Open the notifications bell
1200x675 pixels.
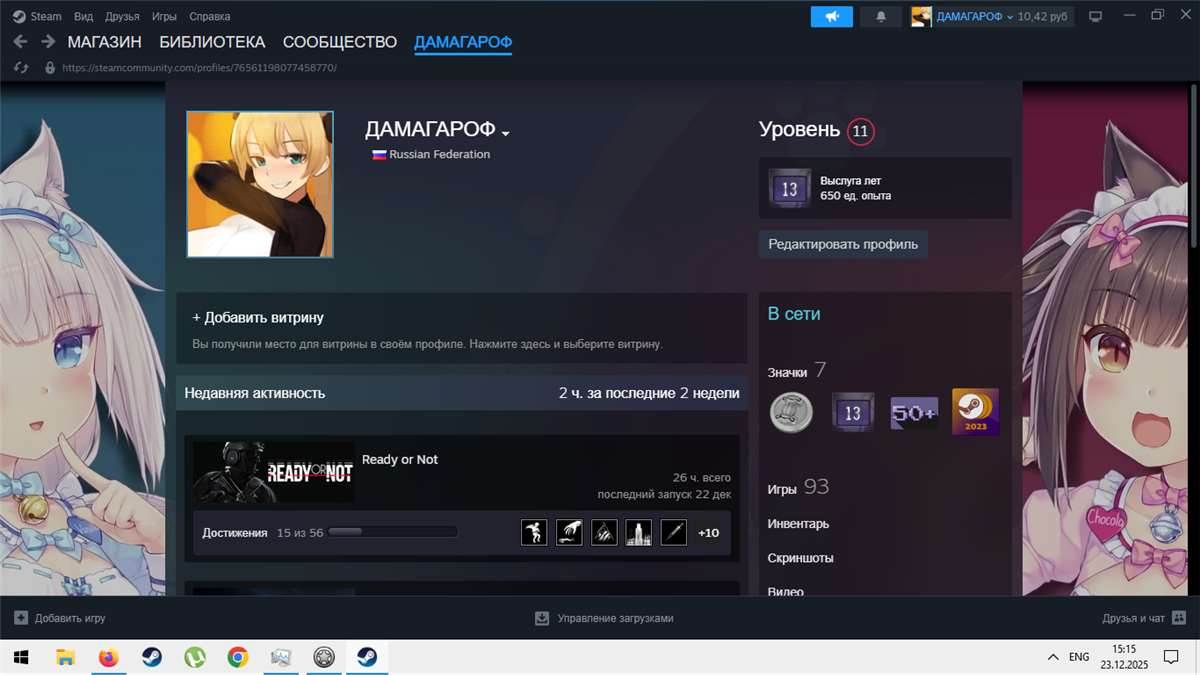point(881,17)
